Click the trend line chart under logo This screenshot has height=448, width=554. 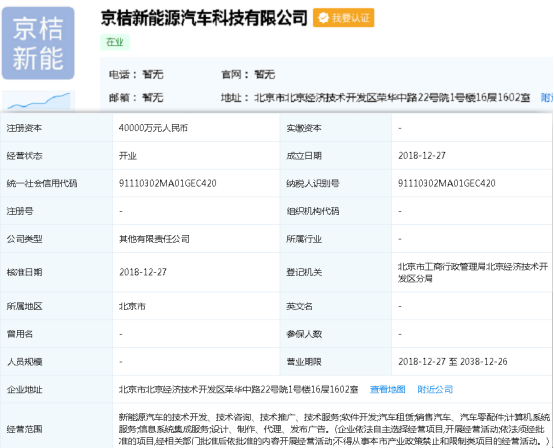[x=39, y=101]
